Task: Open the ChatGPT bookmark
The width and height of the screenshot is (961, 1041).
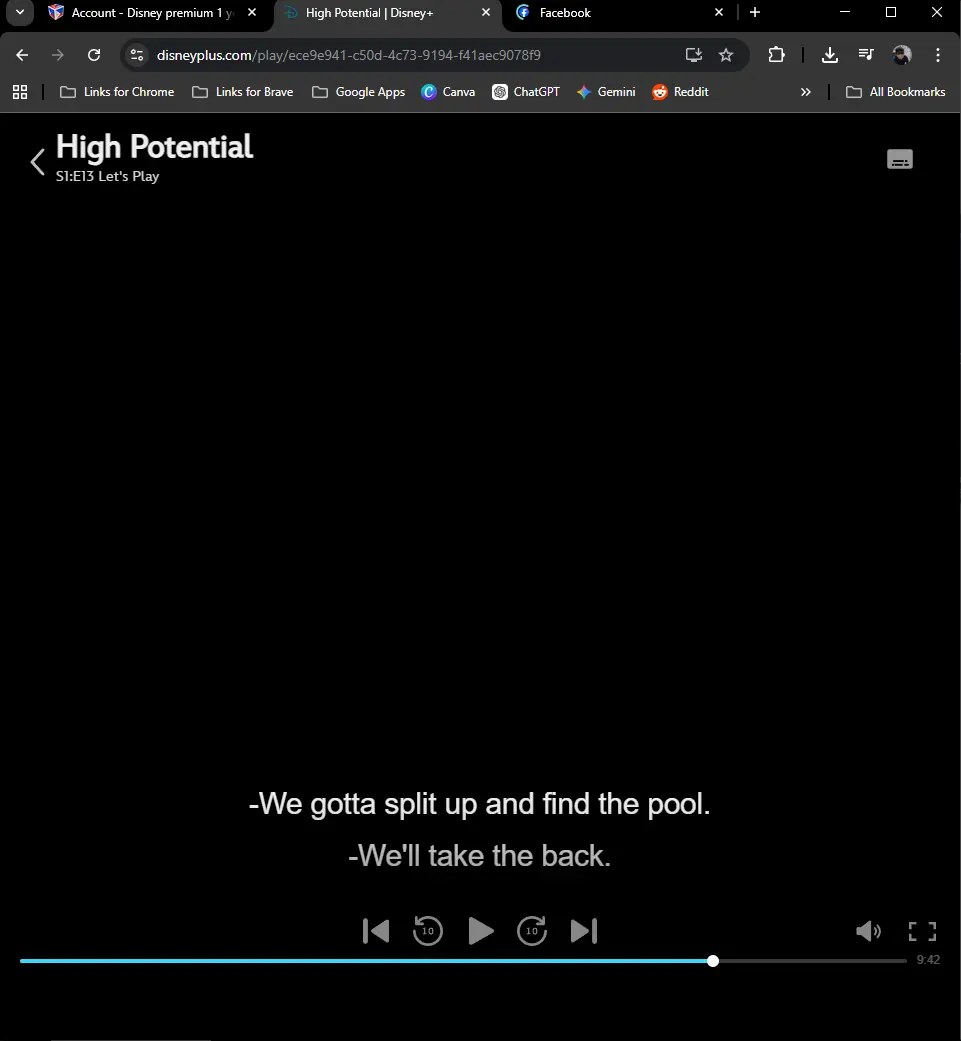Action: click(x=526, y=92)
